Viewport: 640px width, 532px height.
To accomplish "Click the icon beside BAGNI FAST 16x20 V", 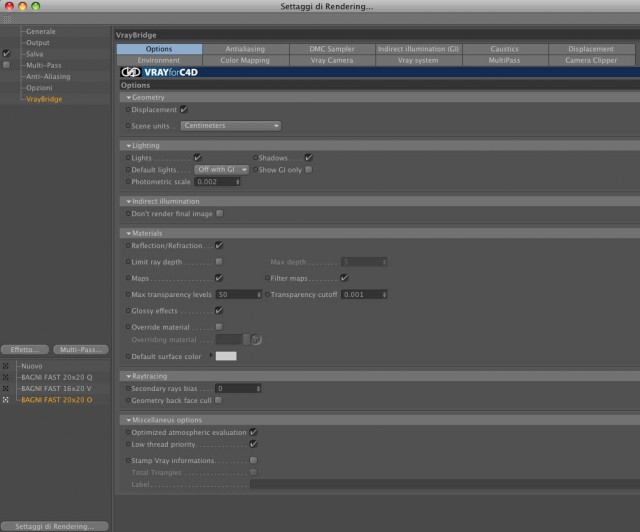I will point(6,389).
